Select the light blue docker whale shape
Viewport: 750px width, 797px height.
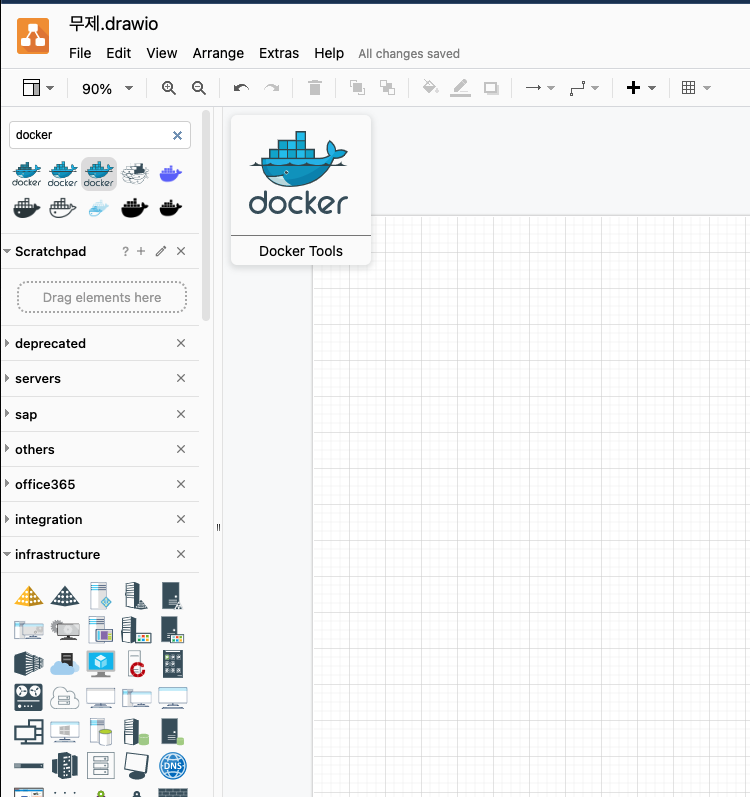click(x=99, y=208)
